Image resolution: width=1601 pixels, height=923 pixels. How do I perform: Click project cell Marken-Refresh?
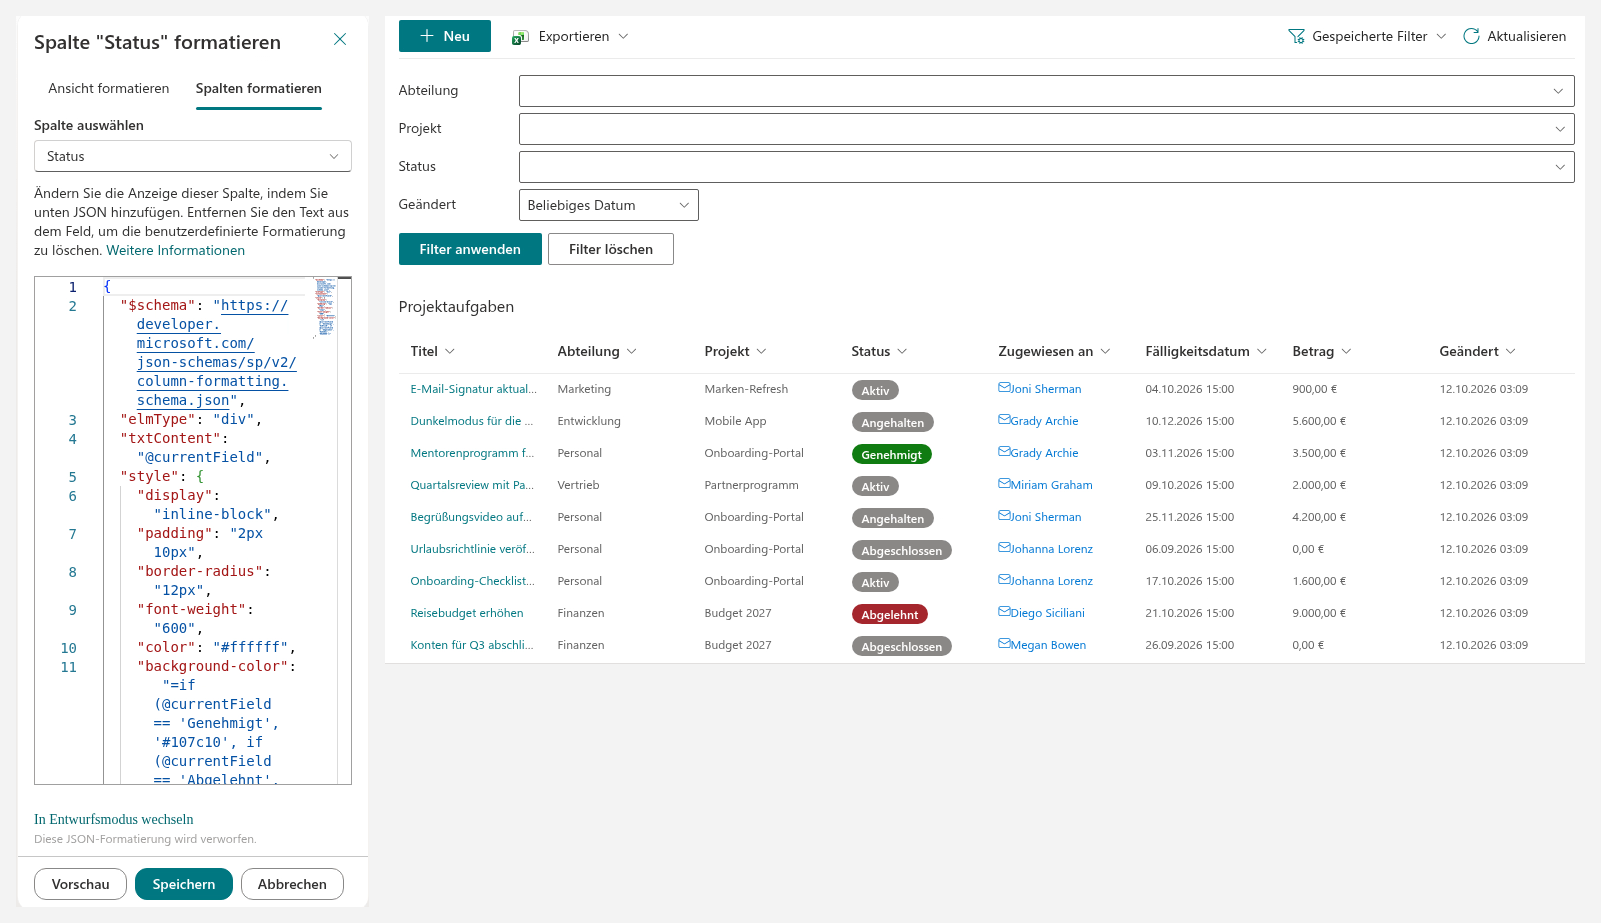[x=746, y=389]
